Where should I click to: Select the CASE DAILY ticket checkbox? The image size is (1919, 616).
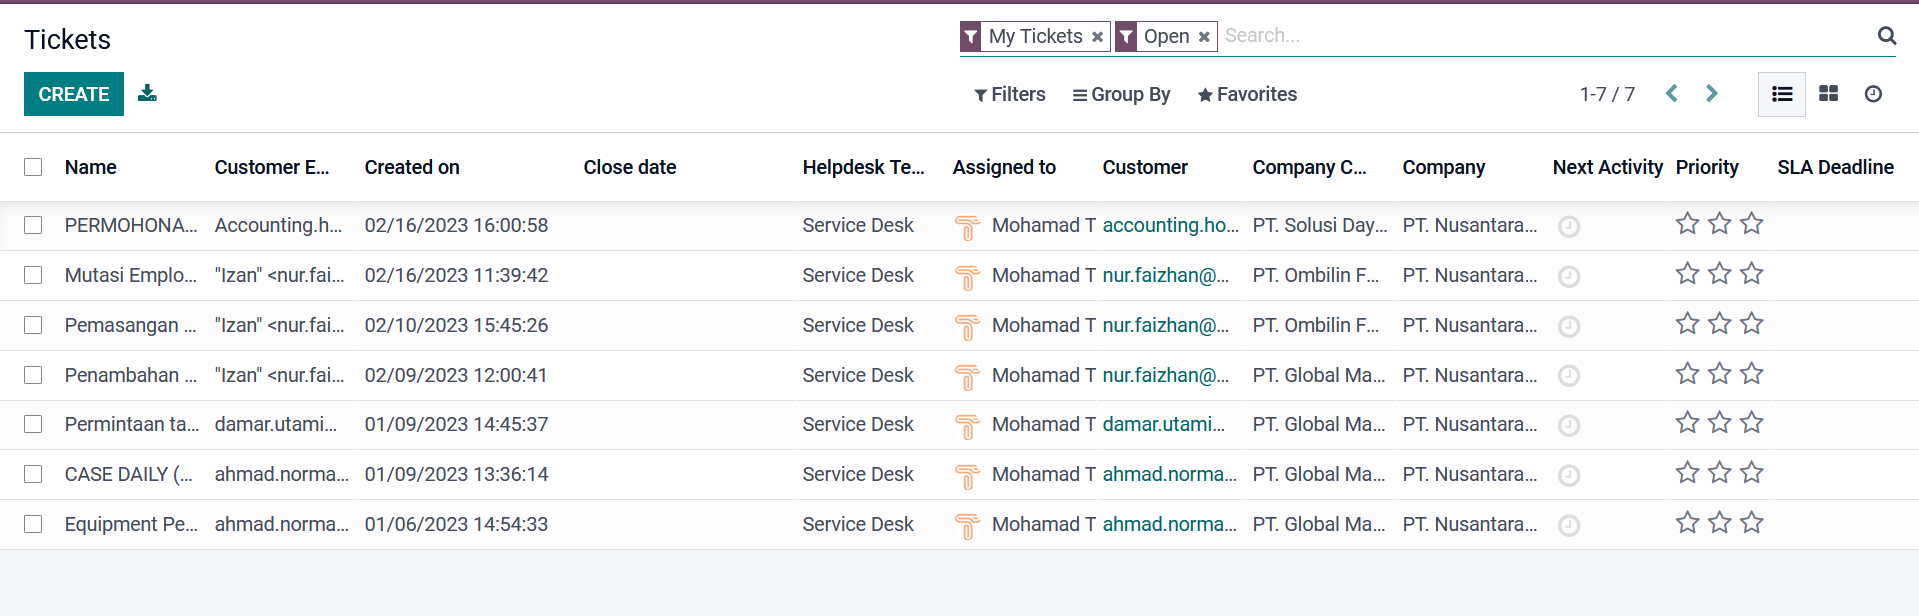(33, 474)
